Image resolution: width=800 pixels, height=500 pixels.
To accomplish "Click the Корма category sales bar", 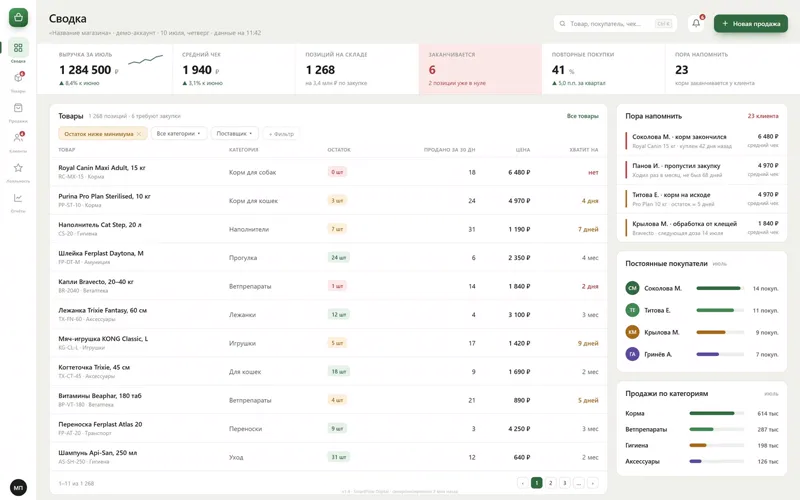I will [716, 413].
